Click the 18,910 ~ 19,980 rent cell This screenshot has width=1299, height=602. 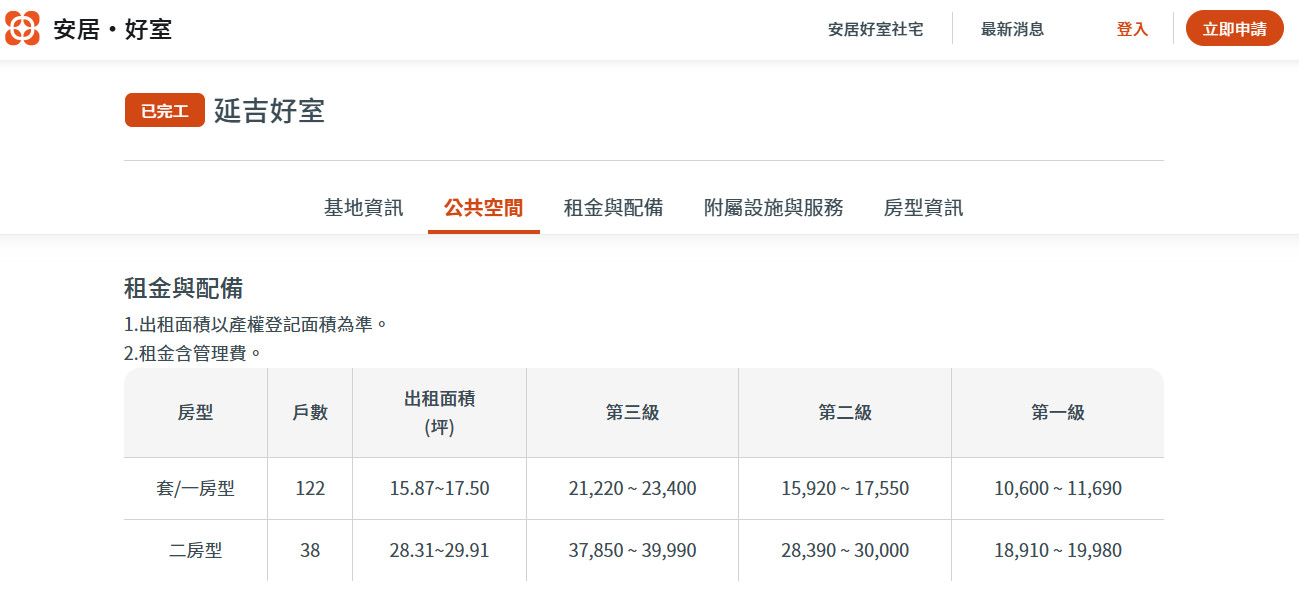coord(1057,551)
